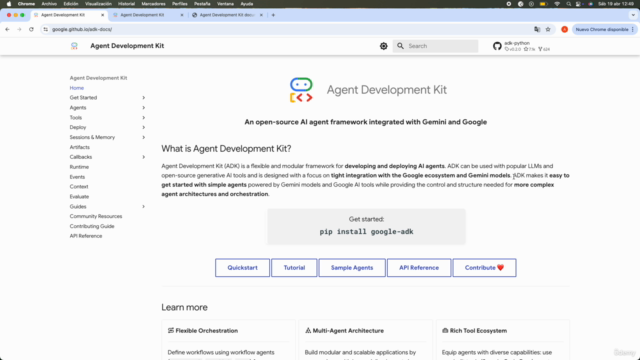Open the Multi-Agent Architecture card
The height and width of the screenshot is (360, 640).
click(365, 340)
